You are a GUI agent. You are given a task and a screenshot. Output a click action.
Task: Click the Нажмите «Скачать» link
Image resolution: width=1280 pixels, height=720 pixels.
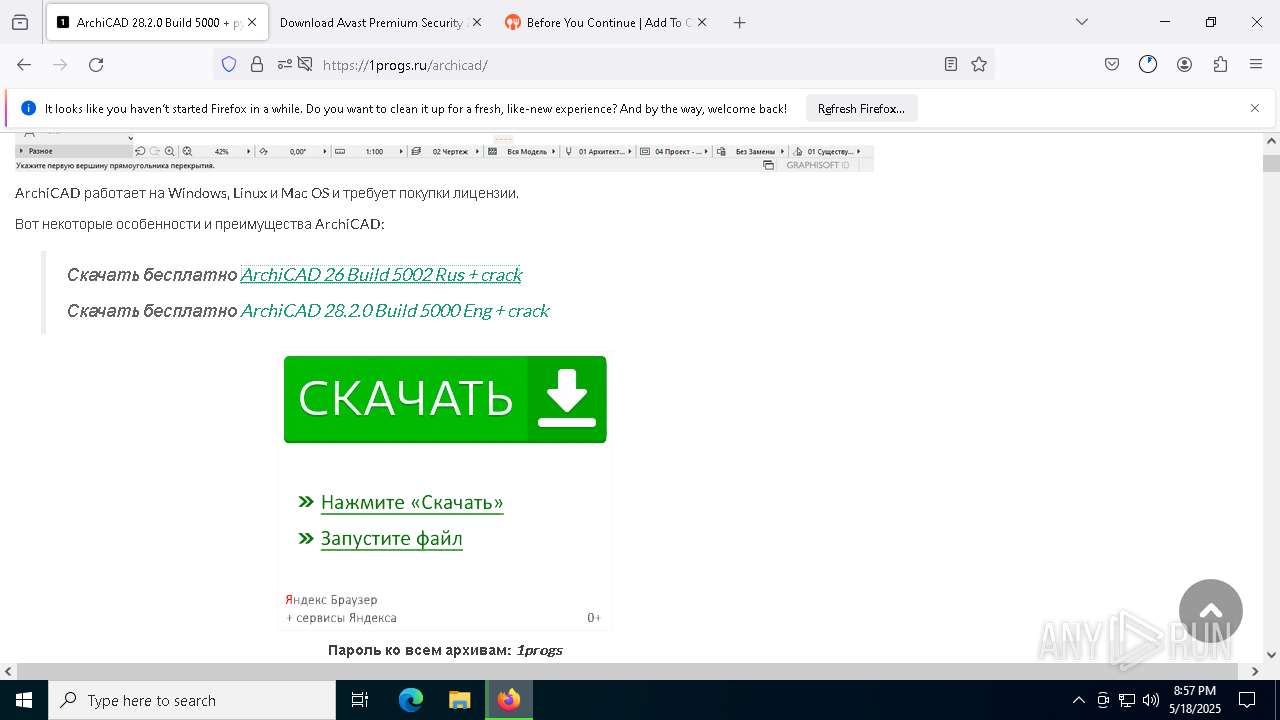click(x=412, y=502)
